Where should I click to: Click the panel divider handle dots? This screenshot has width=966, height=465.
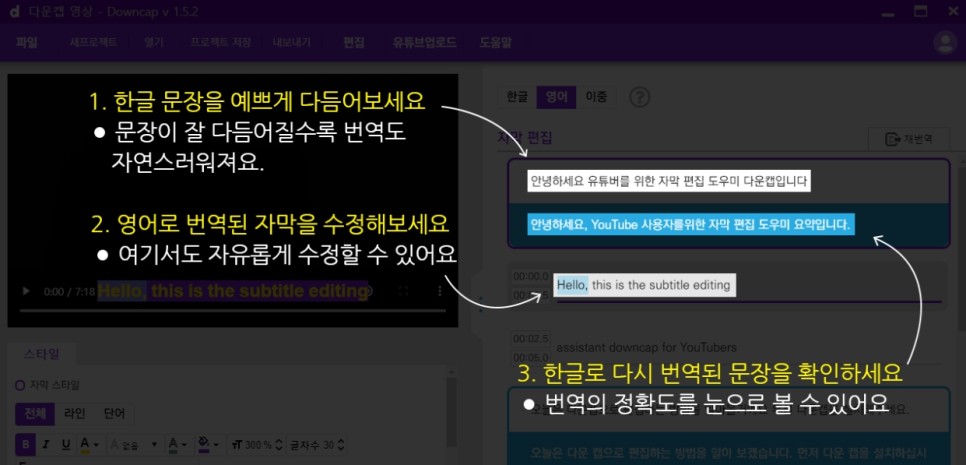(481, 302)
